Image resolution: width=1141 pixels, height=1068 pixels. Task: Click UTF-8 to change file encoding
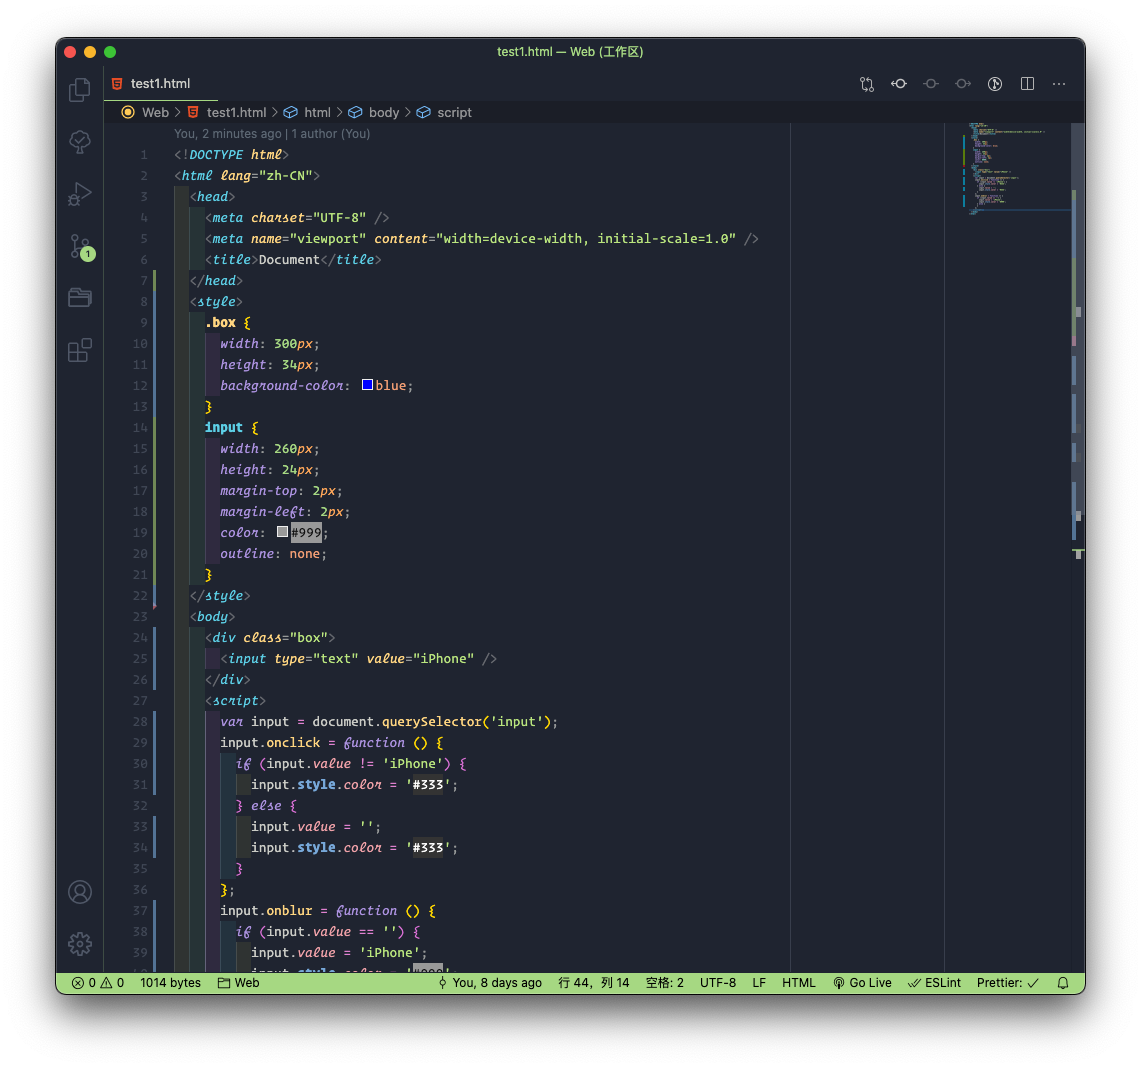pyautogui.click(x=718, y=982)
